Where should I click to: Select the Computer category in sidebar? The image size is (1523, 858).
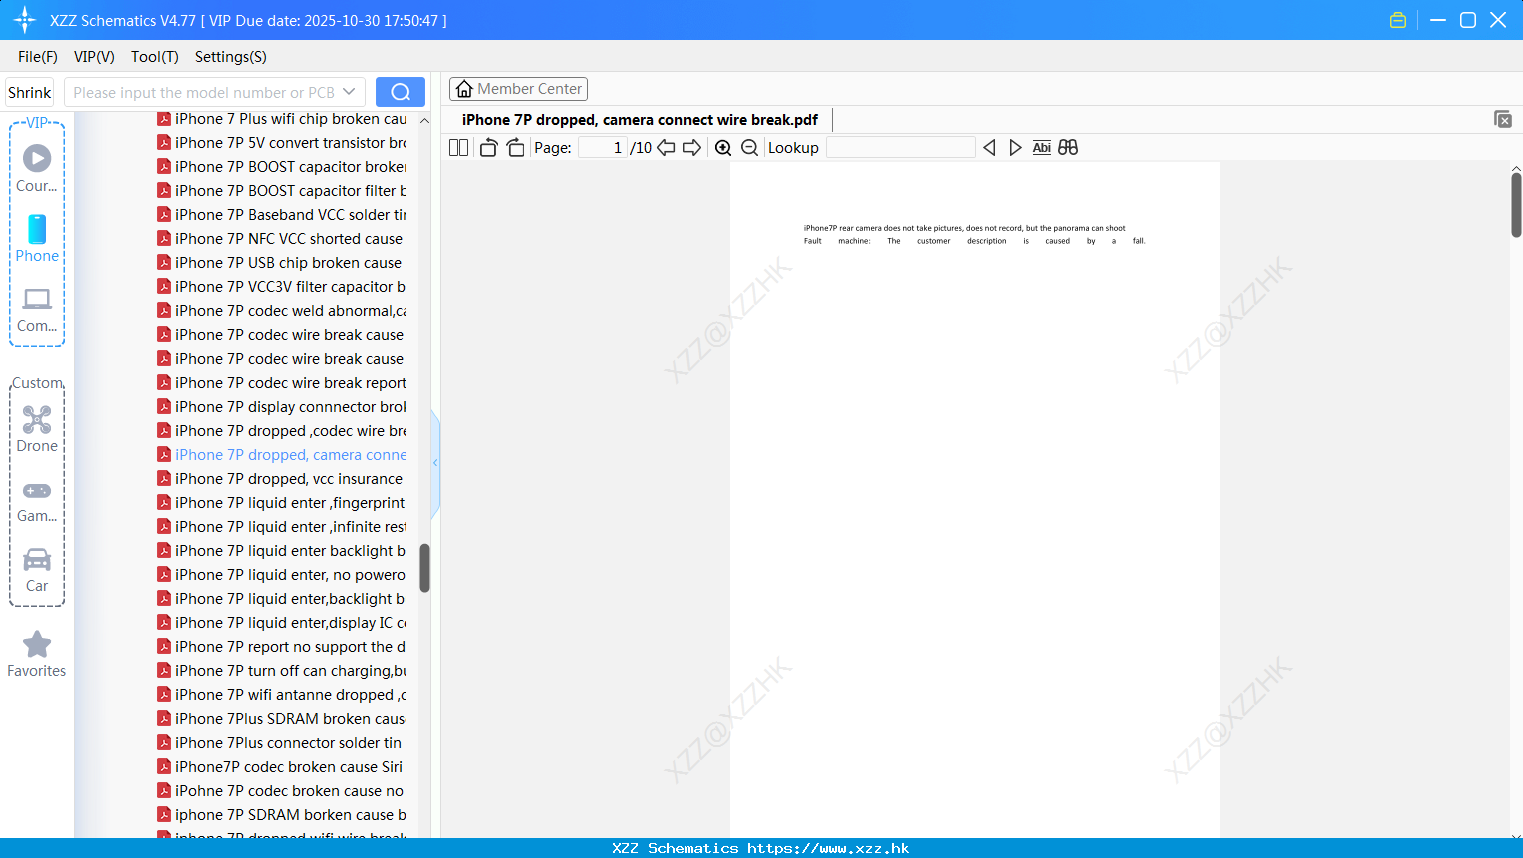[x=37, y=310]
